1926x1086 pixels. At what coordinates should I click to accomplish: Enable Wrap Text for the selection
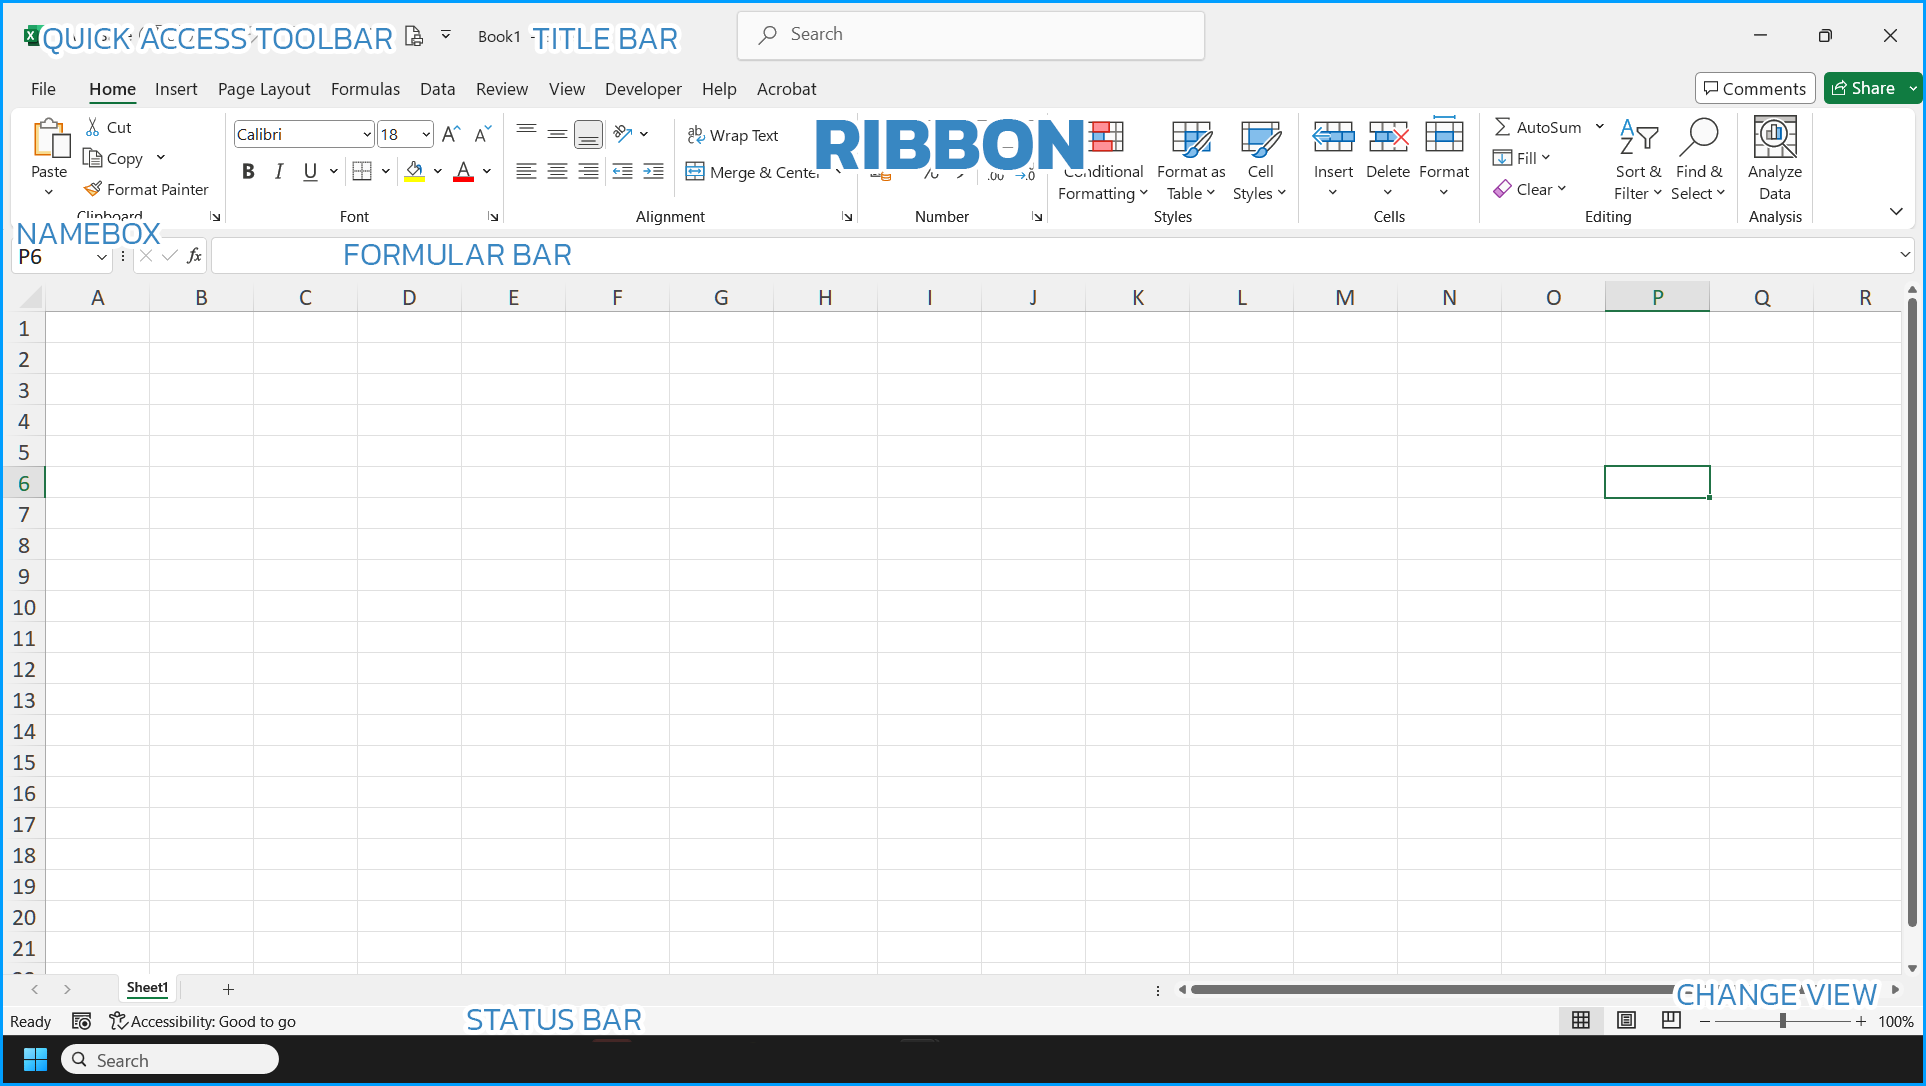coord(734,134)
